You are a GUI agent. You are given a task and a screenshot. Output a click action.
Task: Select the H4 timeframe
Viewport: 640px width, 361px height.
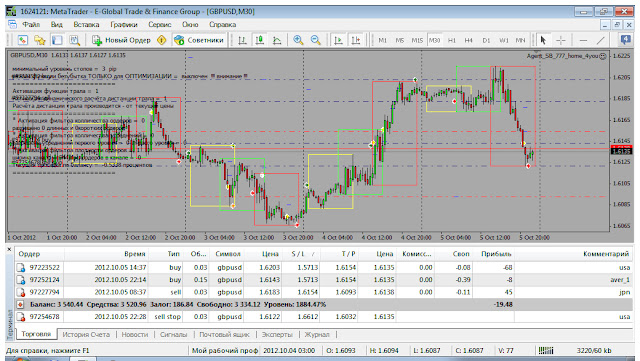tap(469, 40)
